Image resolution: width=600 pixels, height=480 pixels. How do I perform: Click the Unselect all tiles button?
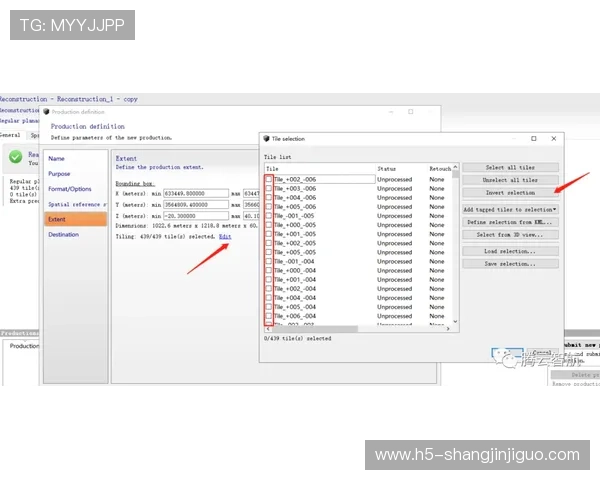click(510, 180)
